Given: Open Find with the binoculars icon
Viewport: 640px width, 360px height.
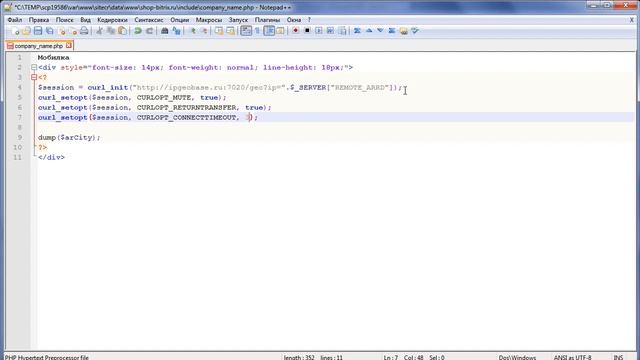Looking at the screenshot, I should (164, 31).
